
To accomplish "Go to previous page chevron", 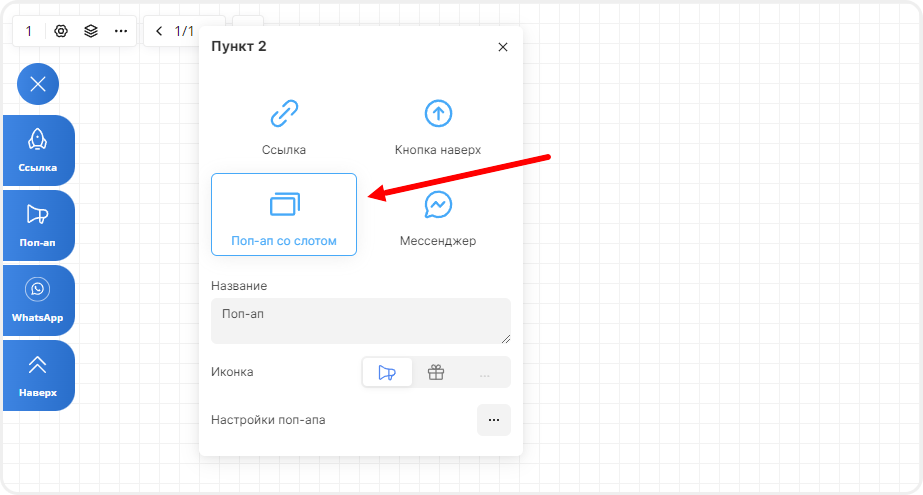I will 159,31.
